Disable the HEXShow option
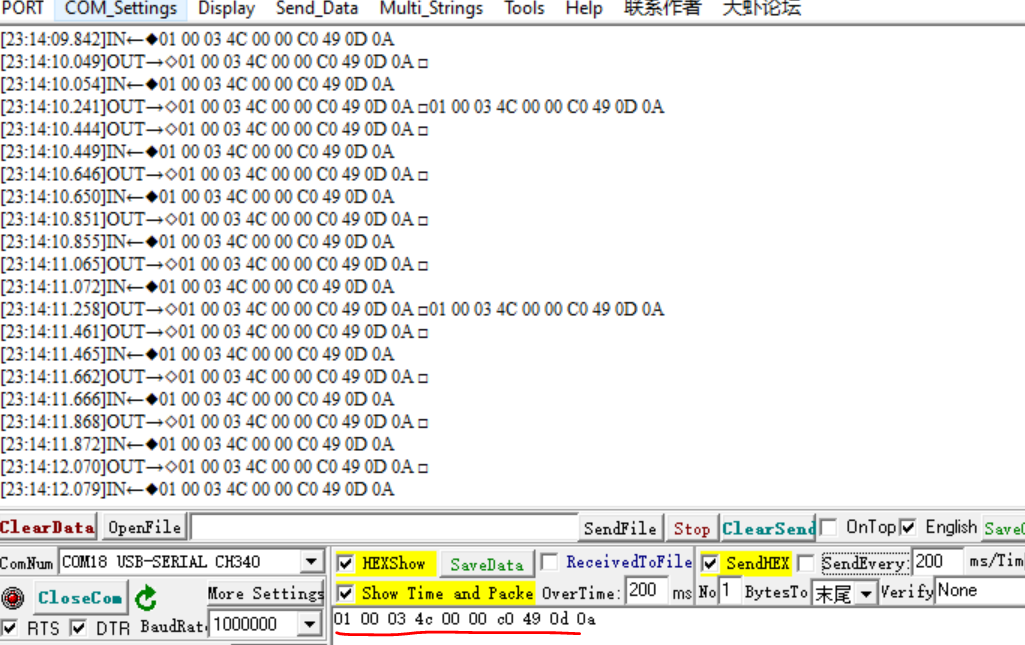The width and height of the screenshot is (1025, 645). 345,563
